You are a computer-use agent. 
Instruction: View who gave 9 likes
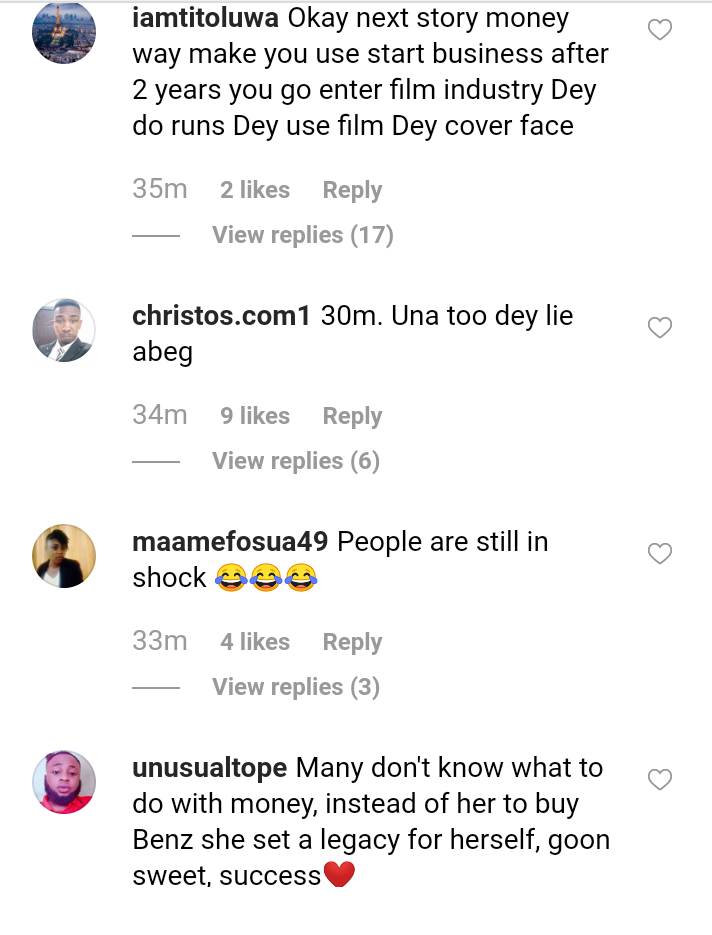pyautogui.click(x=255, y=416)
